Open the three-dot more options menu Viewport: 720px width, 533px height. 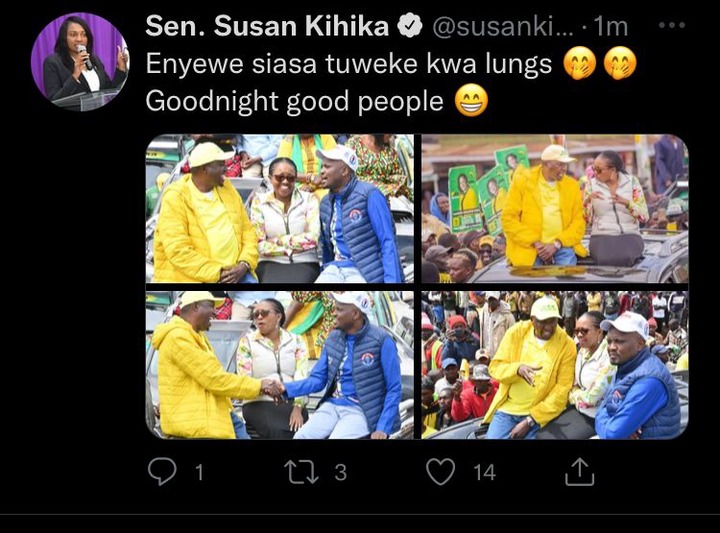672,25
